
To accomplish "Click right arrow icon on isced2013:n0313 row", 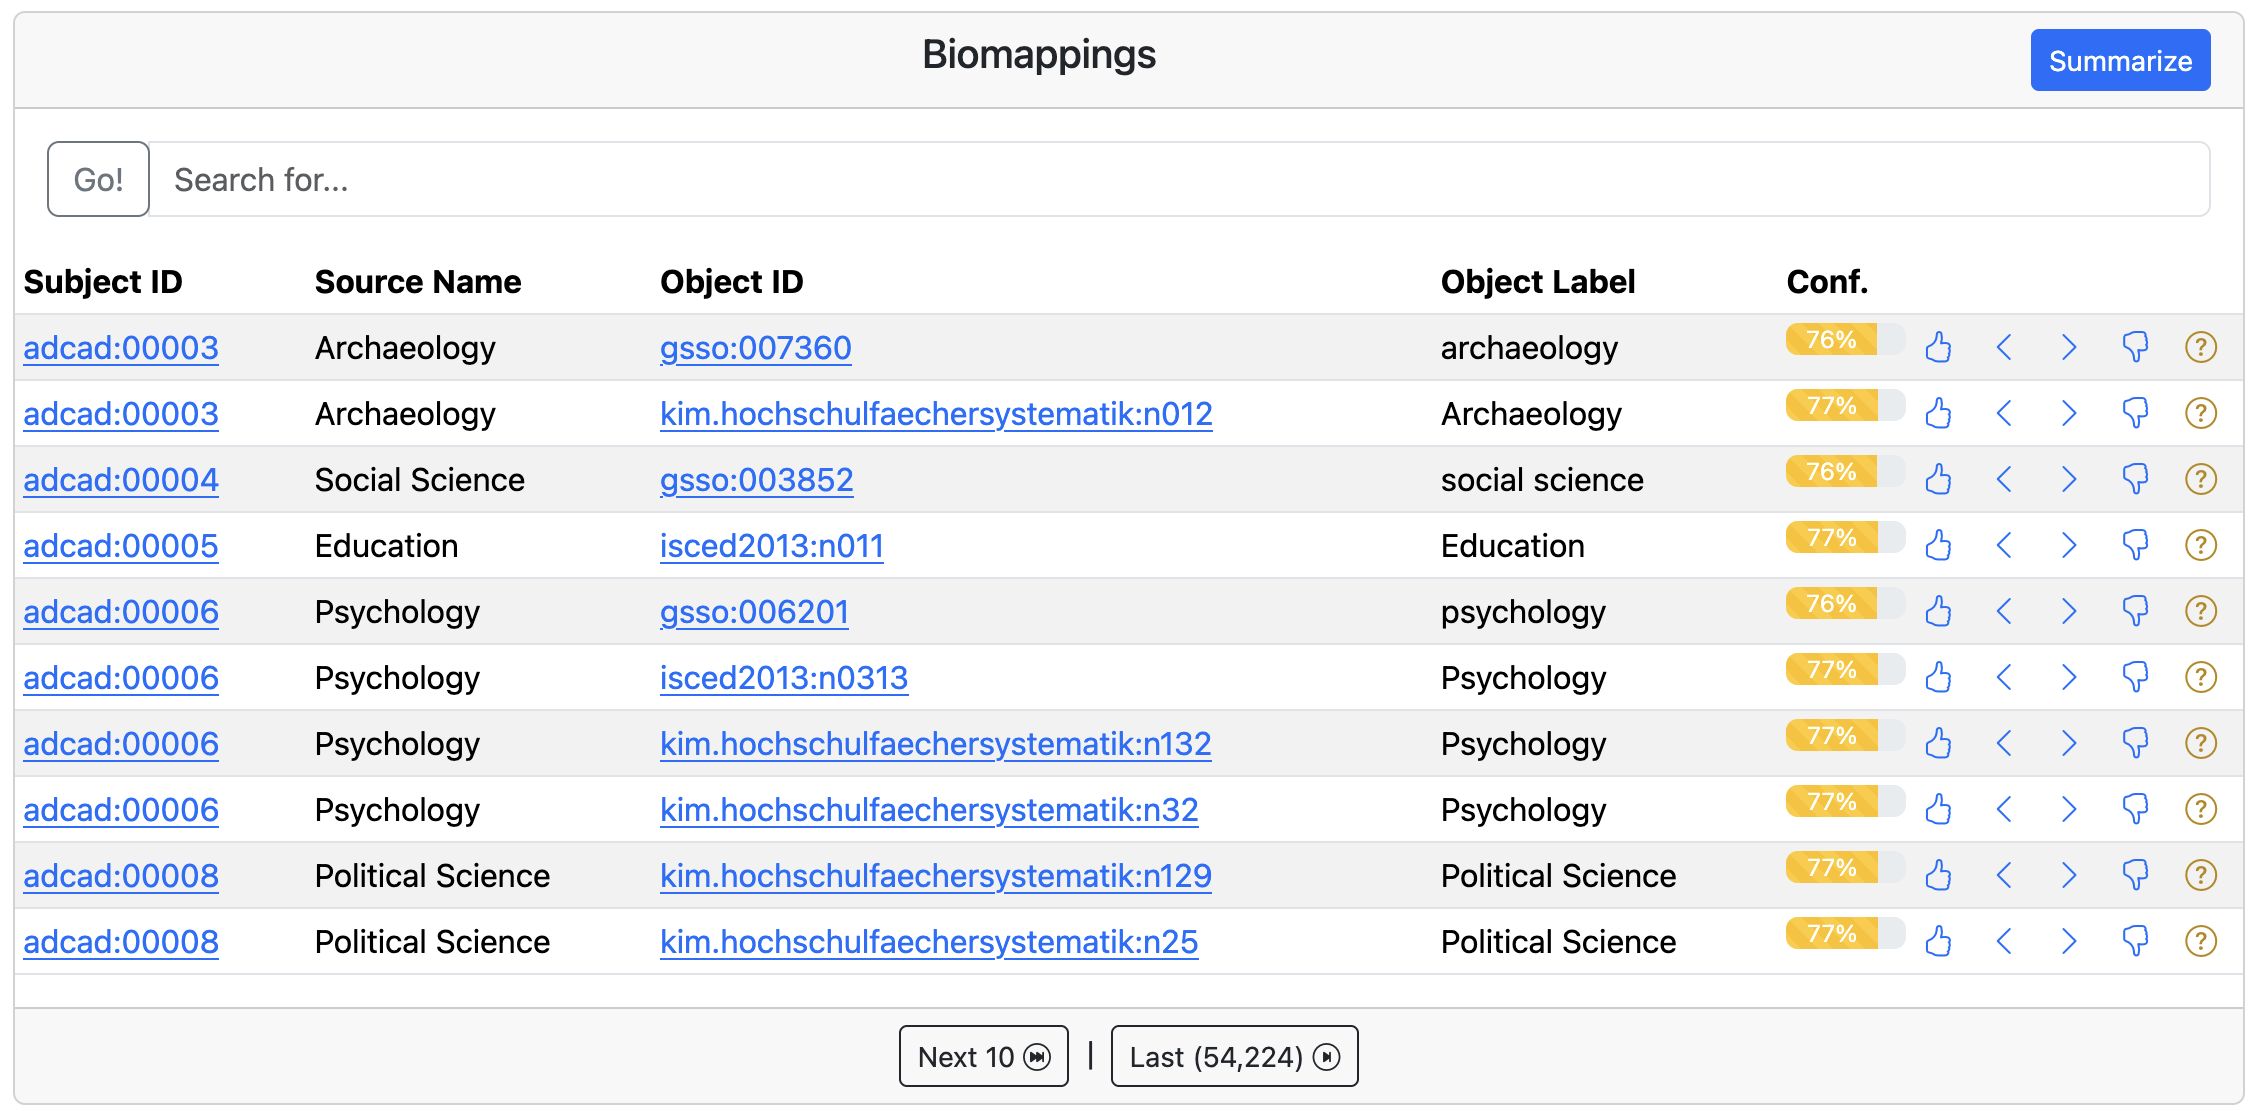I will (x=2069, y=677).
